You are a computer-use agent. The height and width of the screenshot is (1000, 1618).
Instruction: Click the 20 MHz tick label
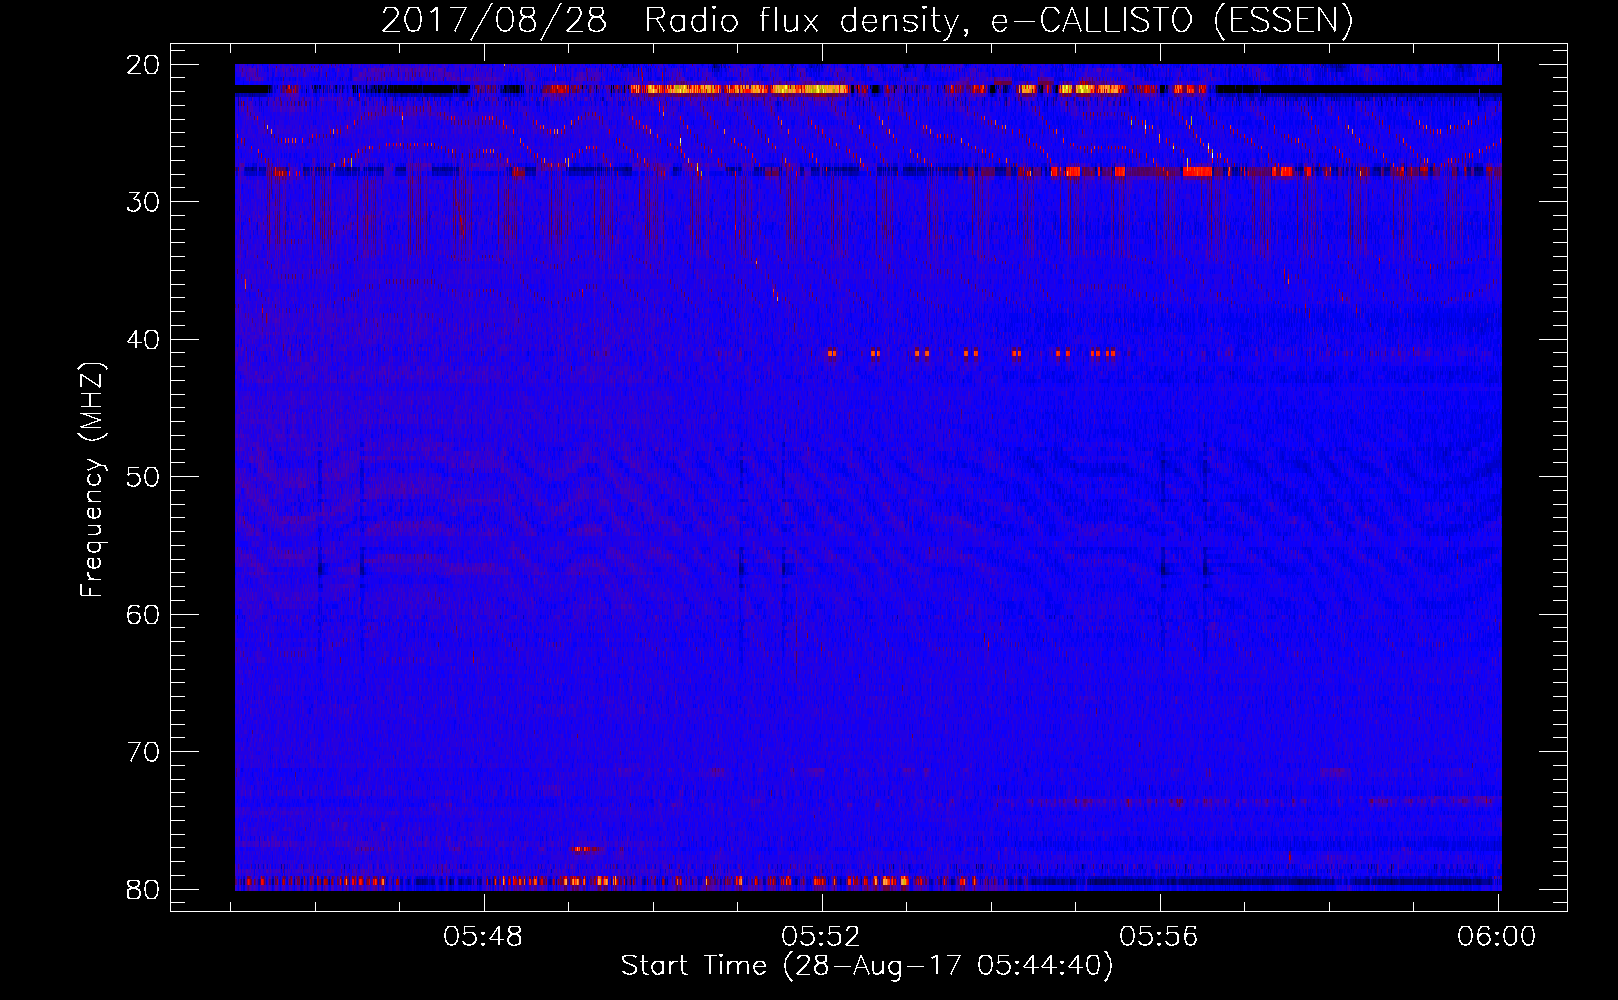click(143, 65)
